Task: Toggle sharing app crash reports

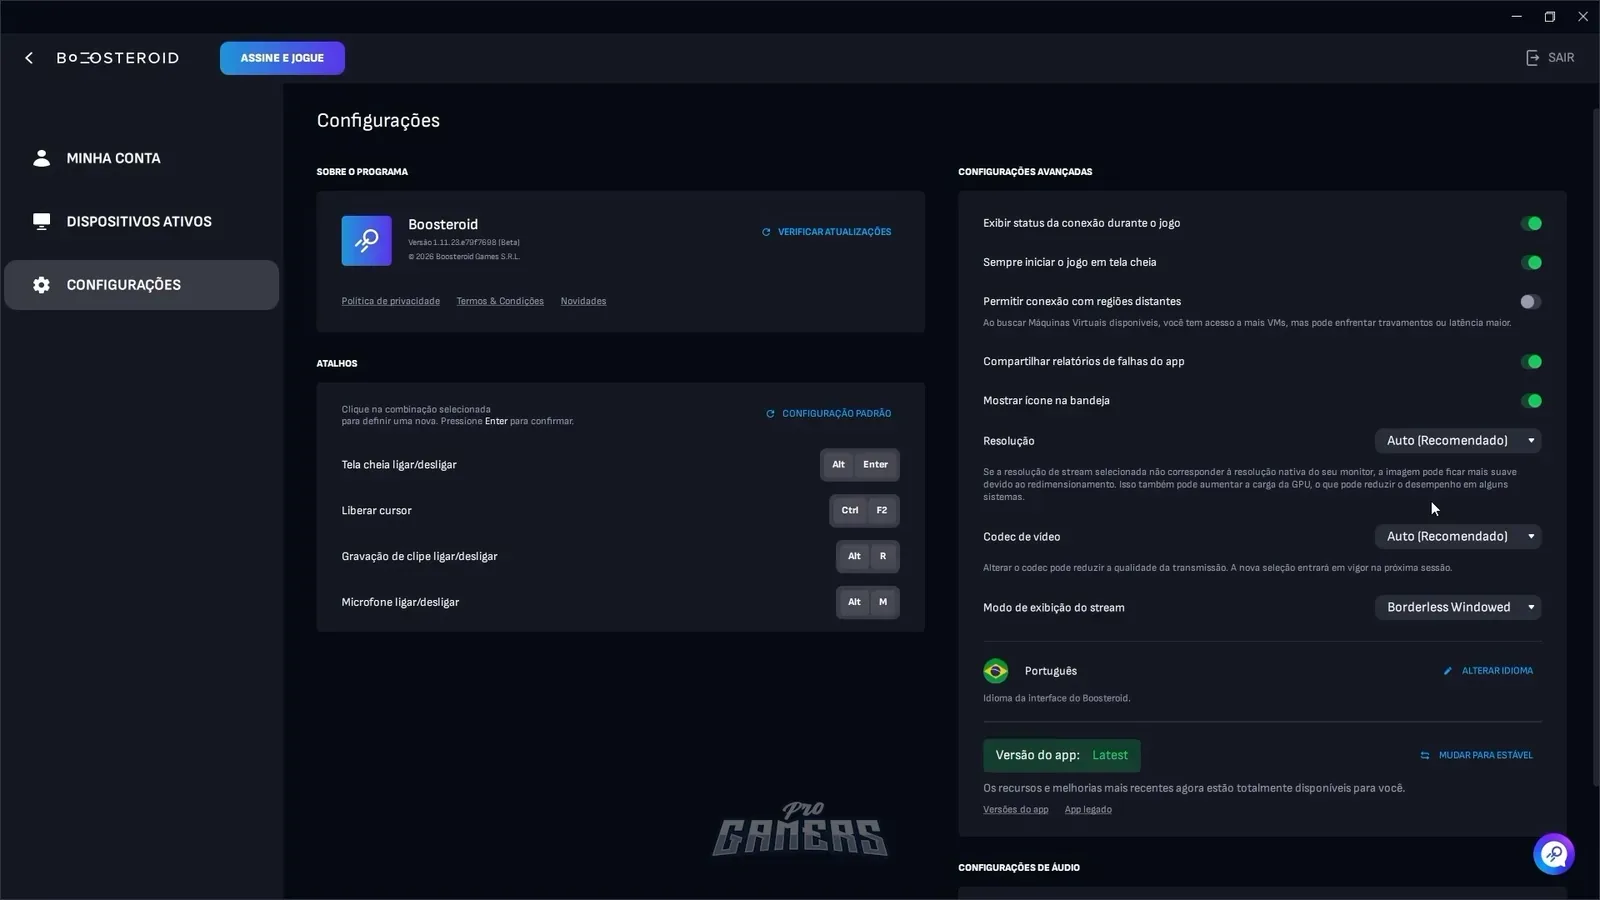Action: [1531, 361]
